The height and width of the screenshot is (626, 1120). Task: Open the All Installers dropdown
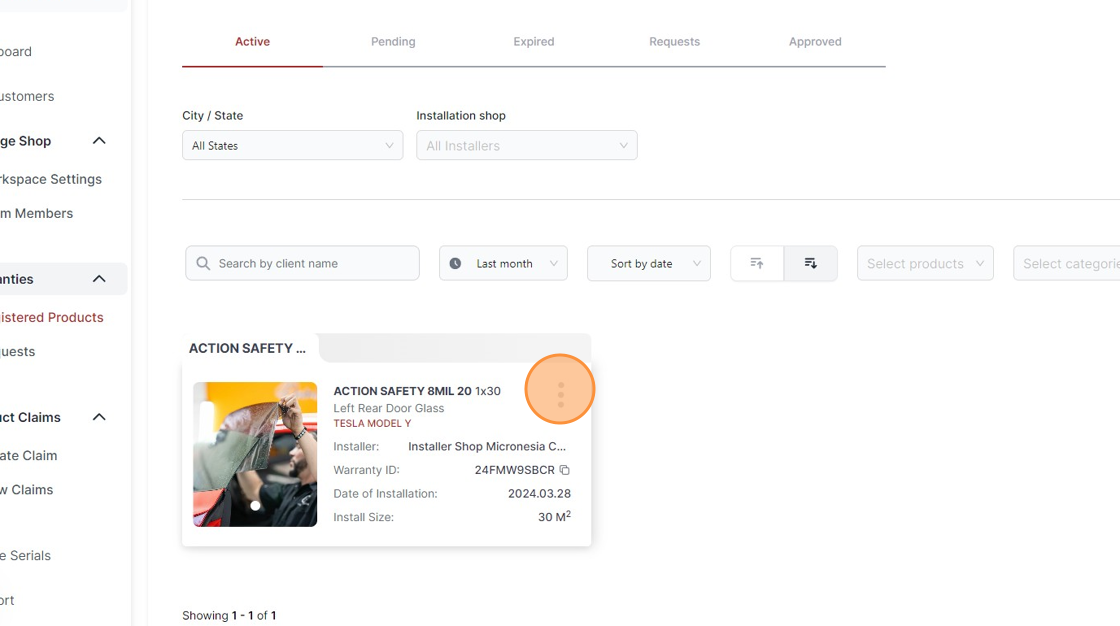[527, 145]
